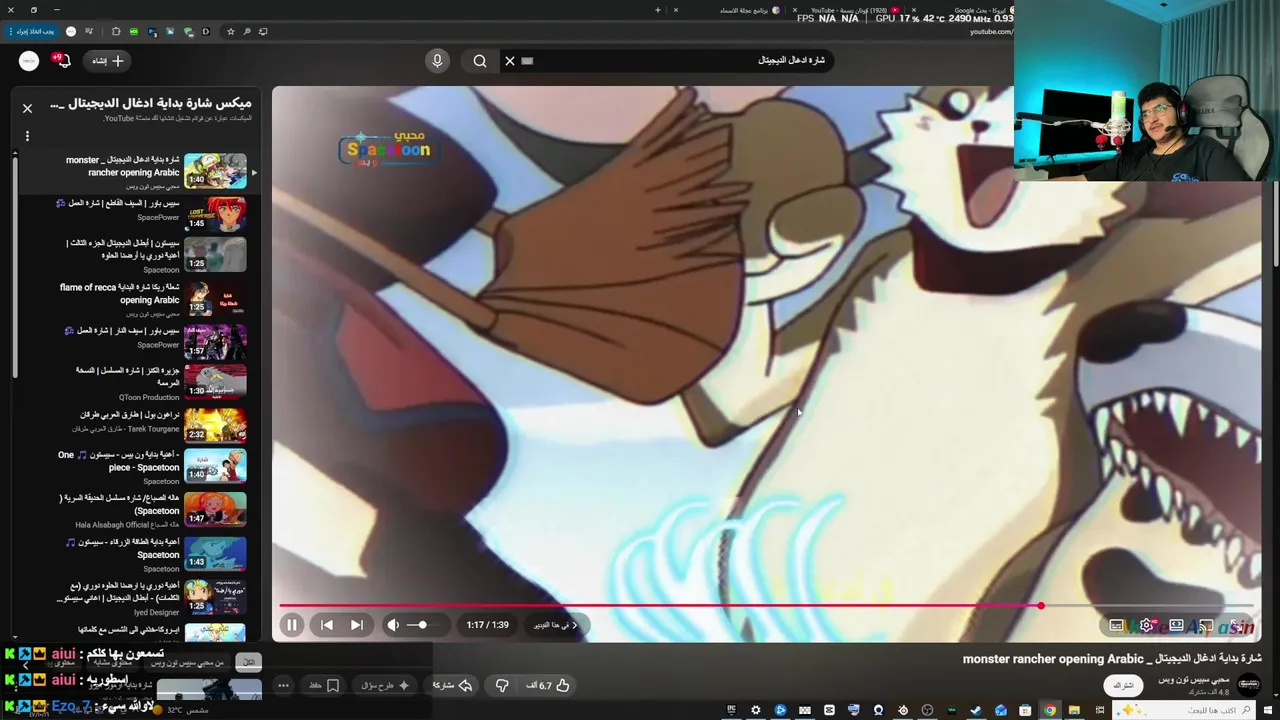The width and height of the screenshot is (1280, 720).
Task: Clear the search box text
Action: point(510,61)
